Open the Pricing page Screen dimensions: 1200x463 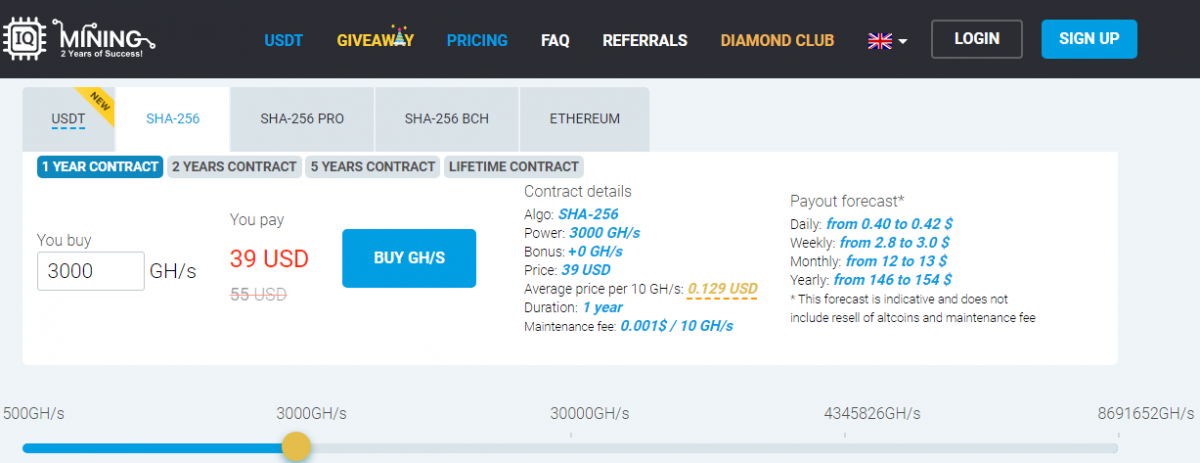(x=477, y=41)
